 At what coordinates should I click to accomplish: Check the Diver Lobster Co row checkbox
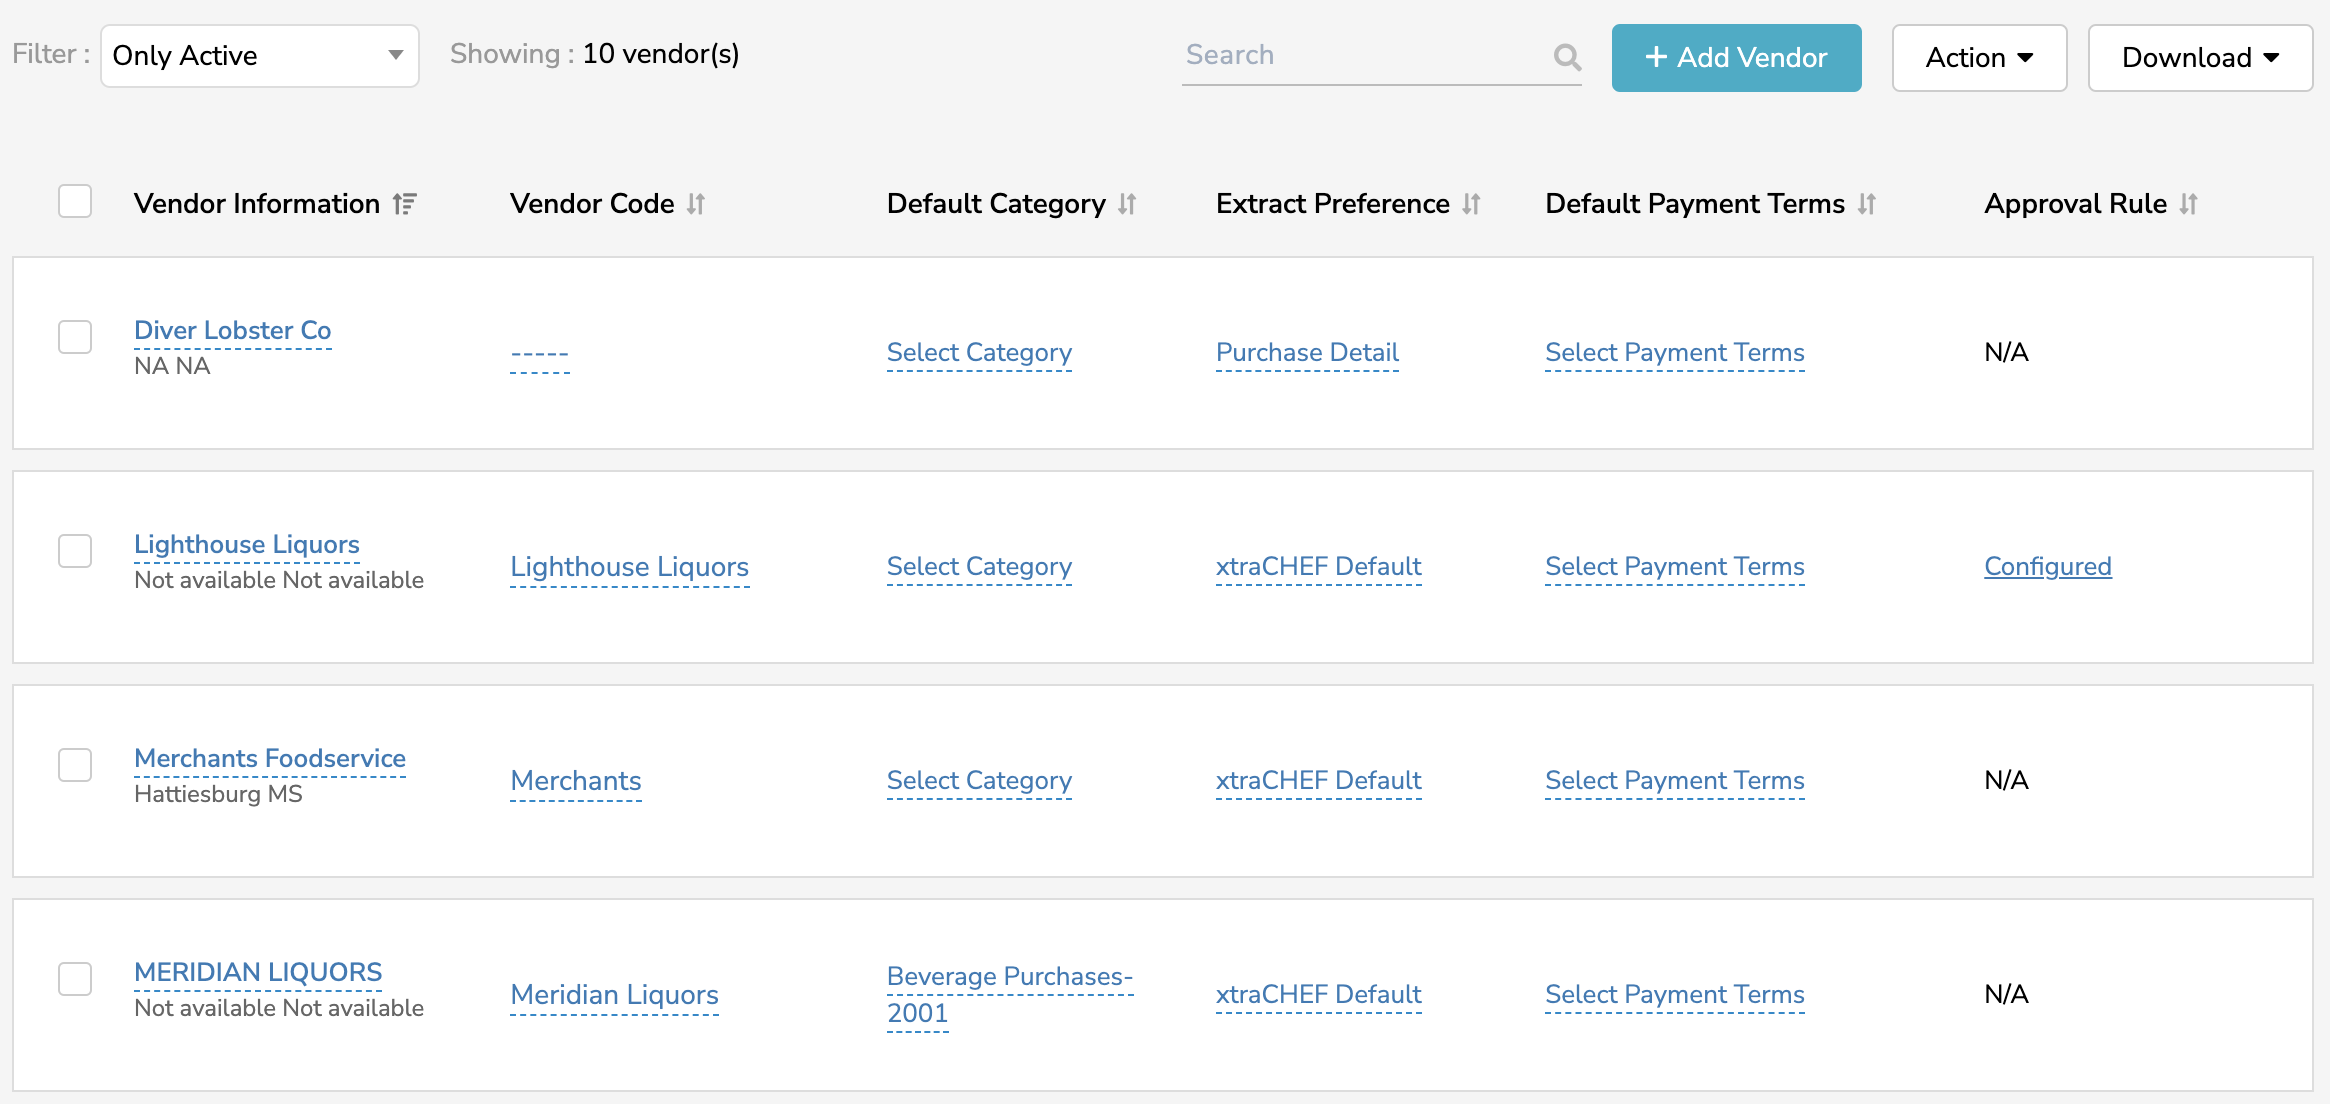(75, 337)
